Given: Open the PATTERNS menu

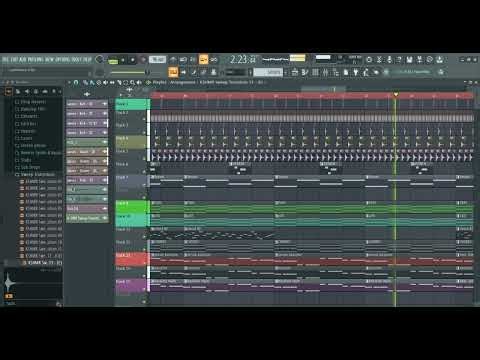Looking at the screenshot, I should tap(36, 60).
